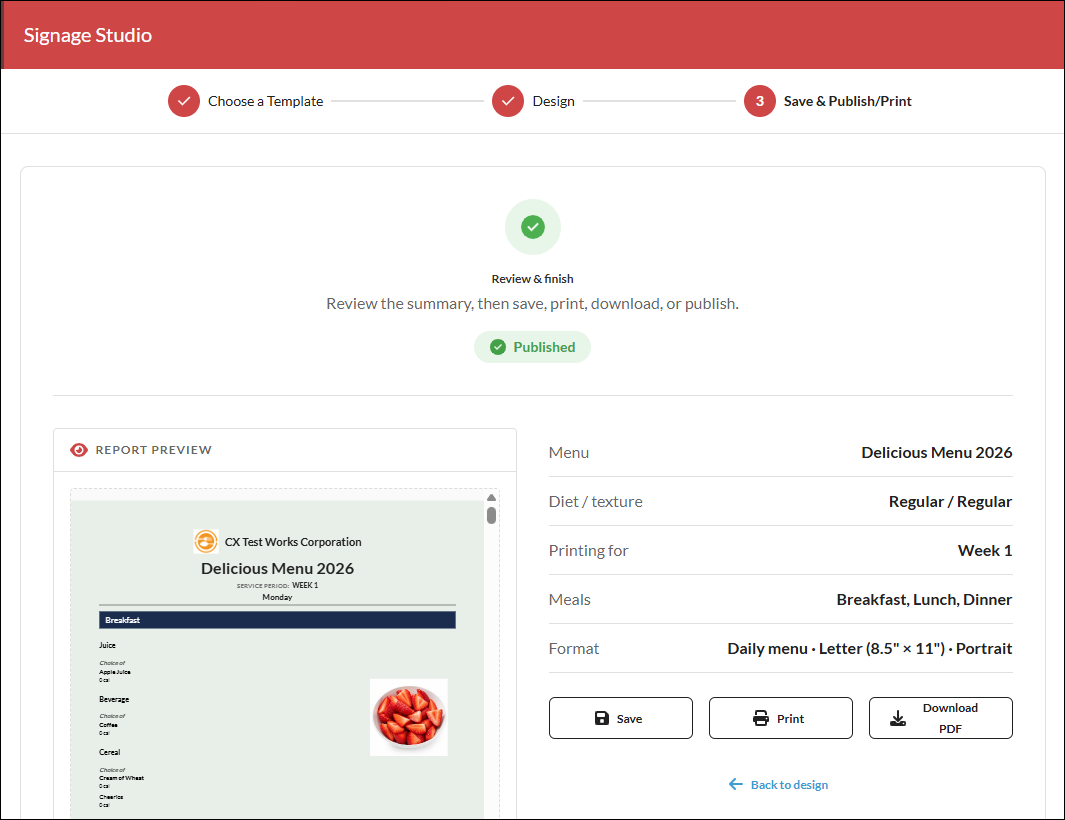The image size is (1065, 820).
Task: Click the preview scrollbar thumb
Action: pos(492,516)
